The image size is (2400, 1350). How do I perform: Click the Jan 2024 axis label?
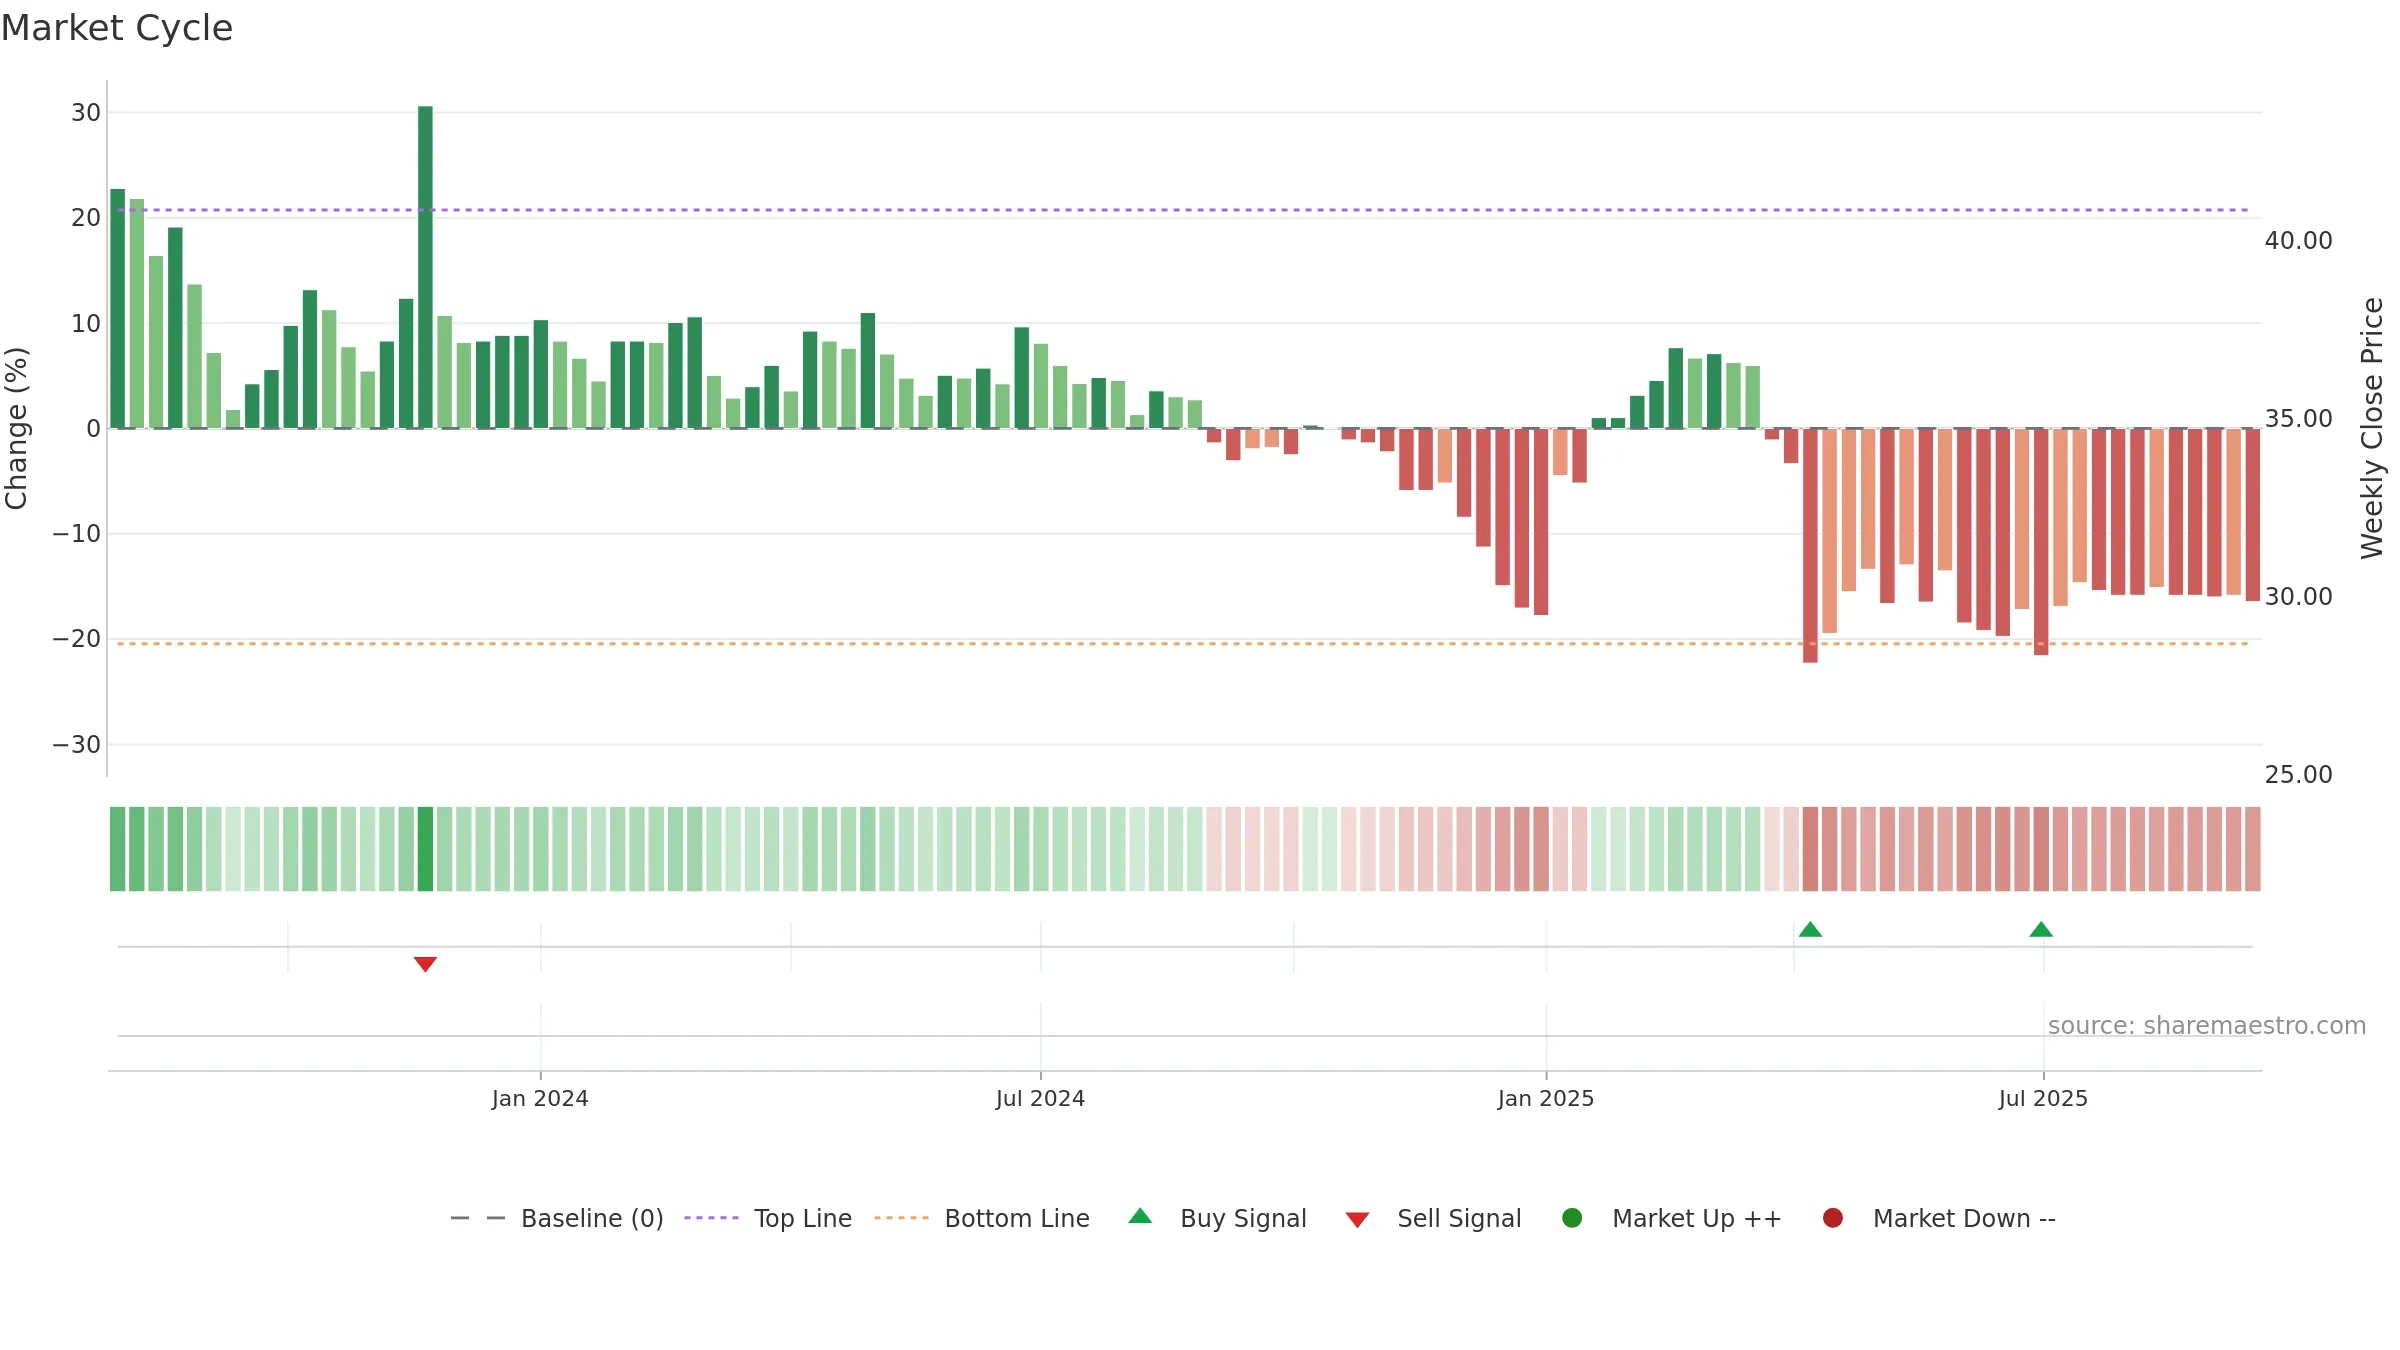click(x=540, y=1099)
